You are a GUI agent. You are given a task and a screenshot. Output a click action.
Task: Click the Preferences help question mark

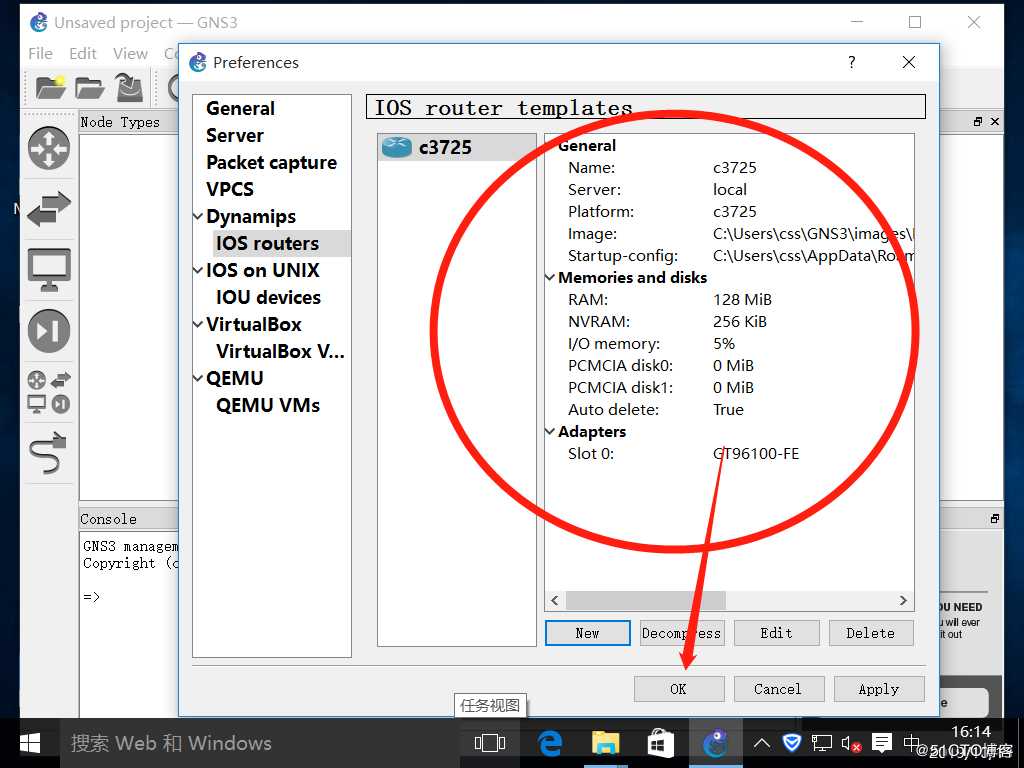[x=852, y=62]
